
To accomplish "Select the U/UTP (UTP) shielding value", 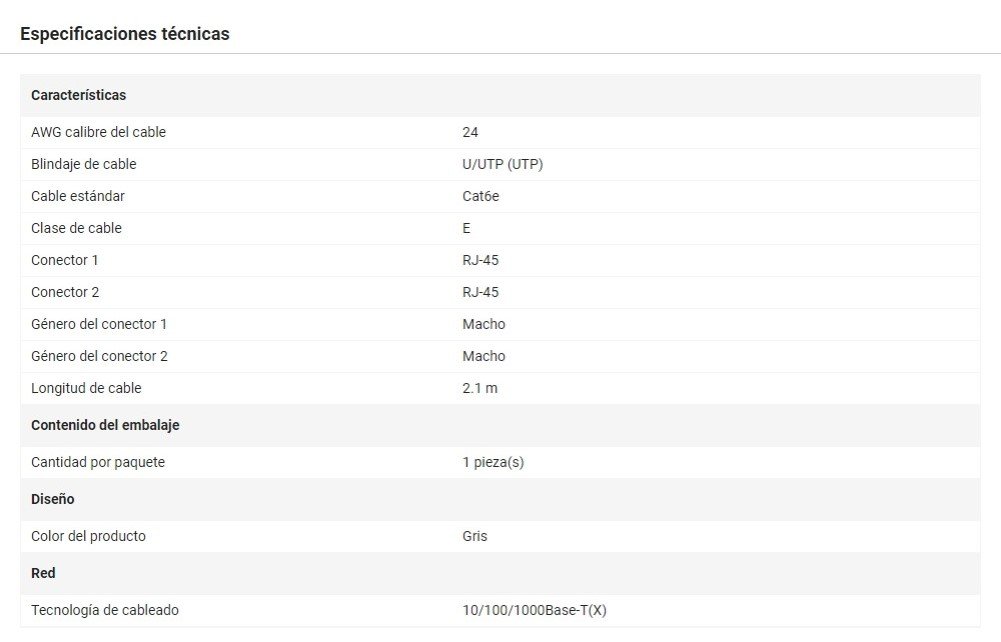I will [x=502, y=164].
